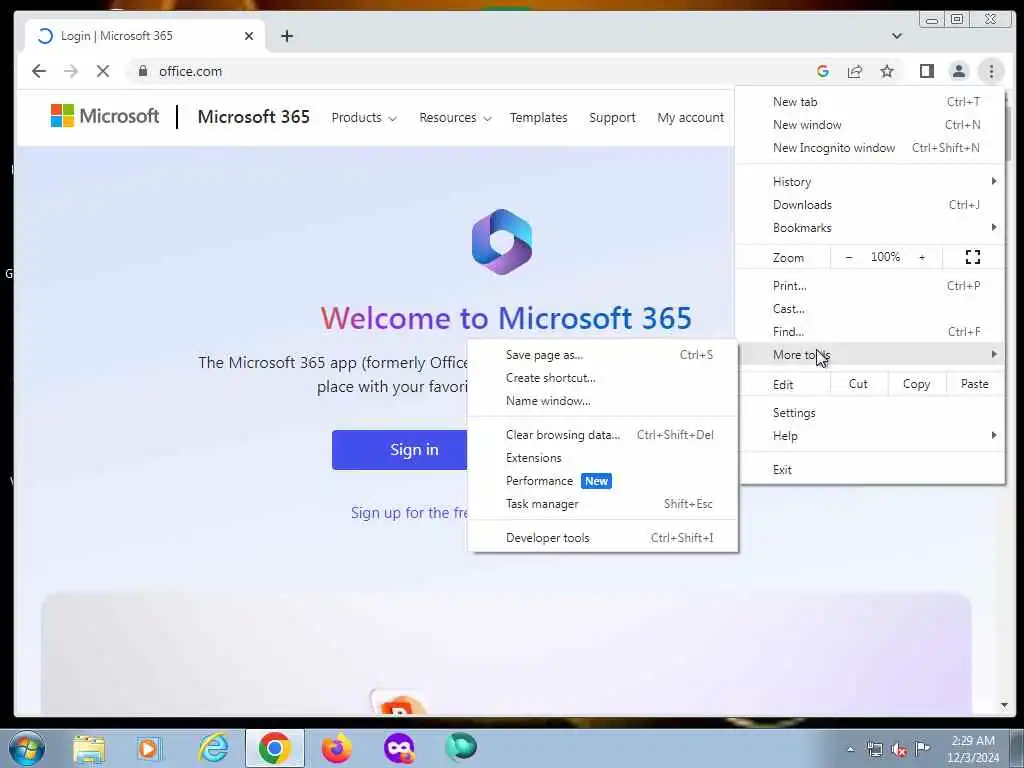Open Extensions from submenu
Image resolution: width=1024 pixels, height=768 pixels.
pos(603,458)
